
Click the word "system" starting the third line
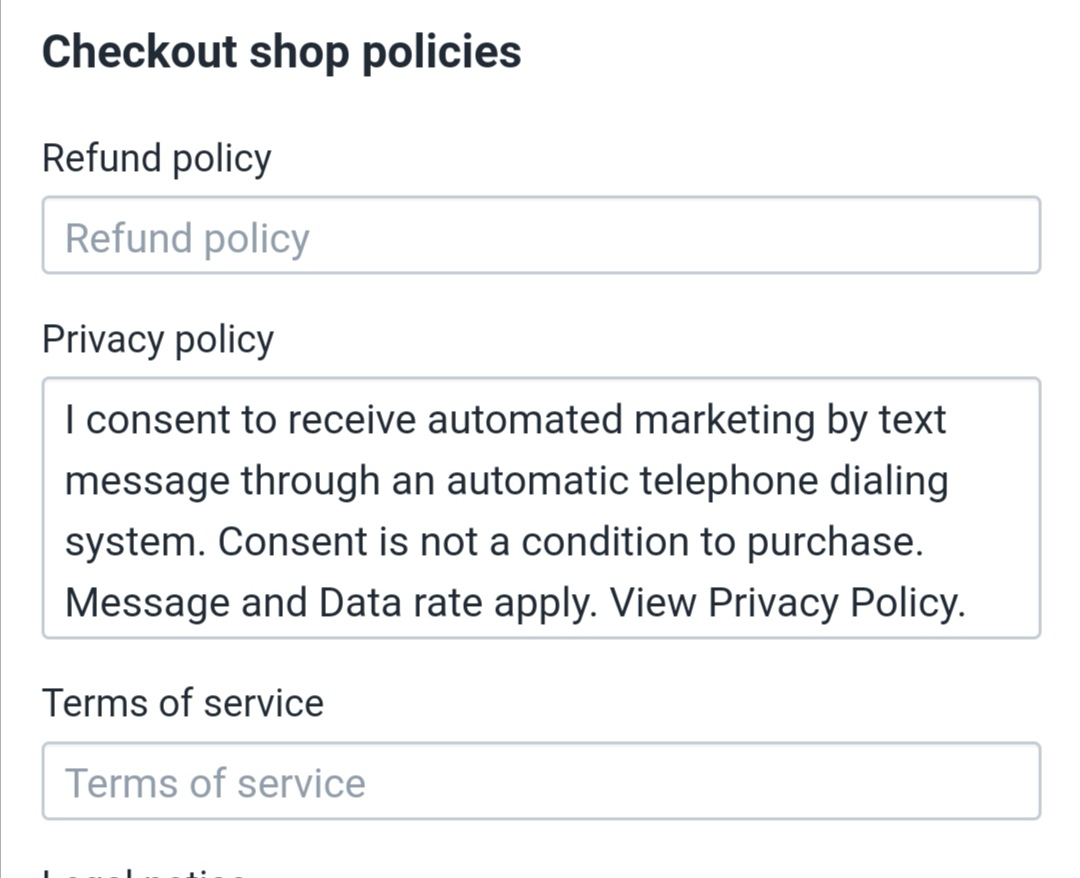pos(132,542)
